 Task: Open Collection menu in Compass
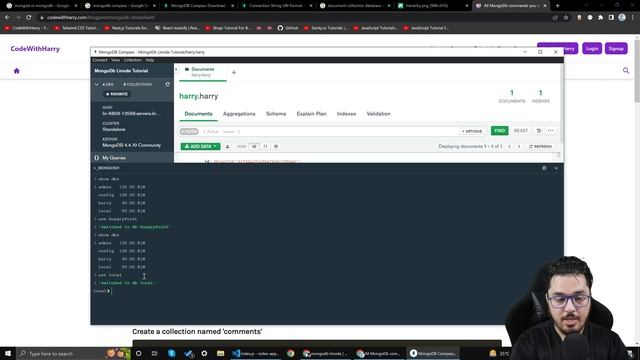coord(133,60)
